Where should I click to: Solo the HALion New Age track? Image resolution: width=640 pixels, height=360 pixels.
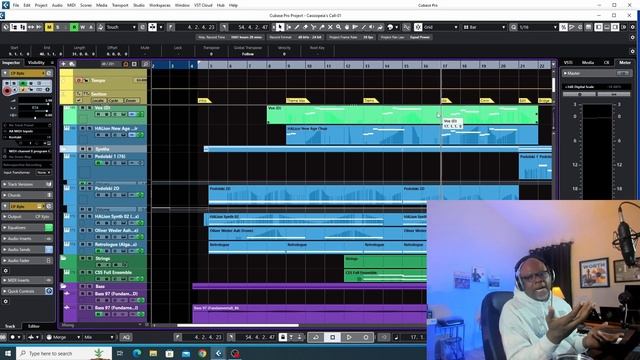click(89, 129)
